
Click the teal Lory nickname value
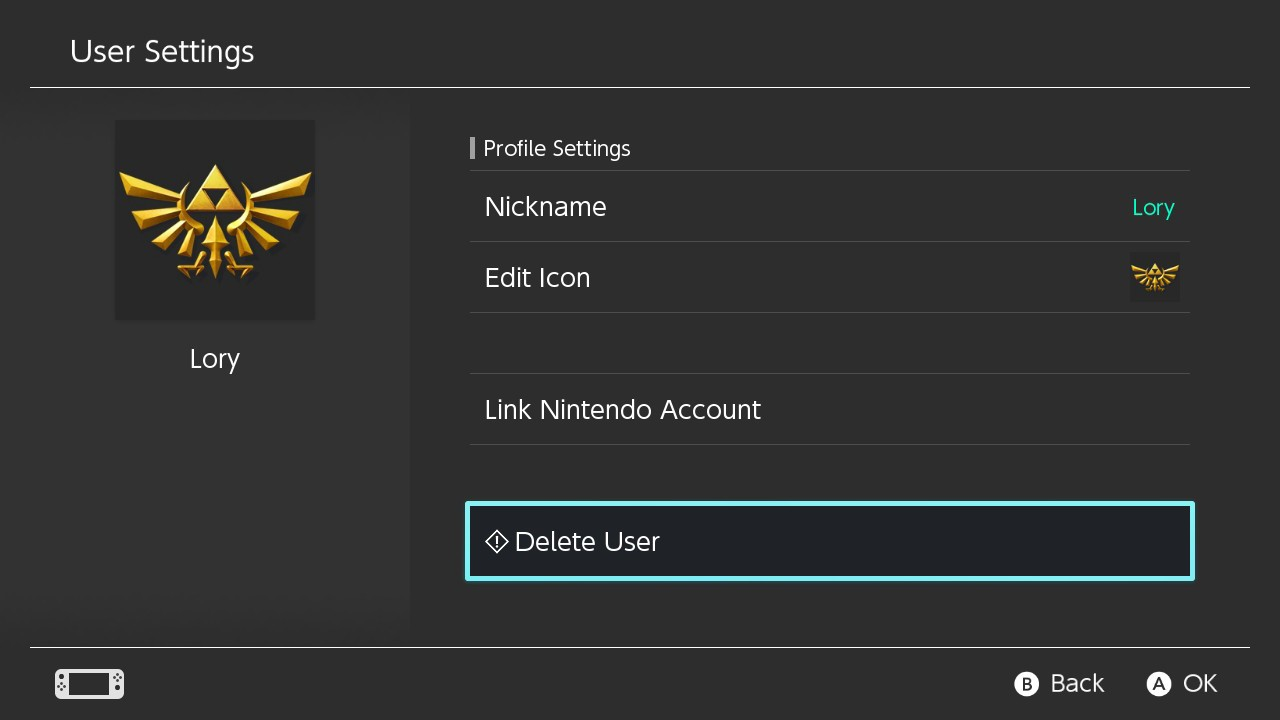coord(1153,207)
